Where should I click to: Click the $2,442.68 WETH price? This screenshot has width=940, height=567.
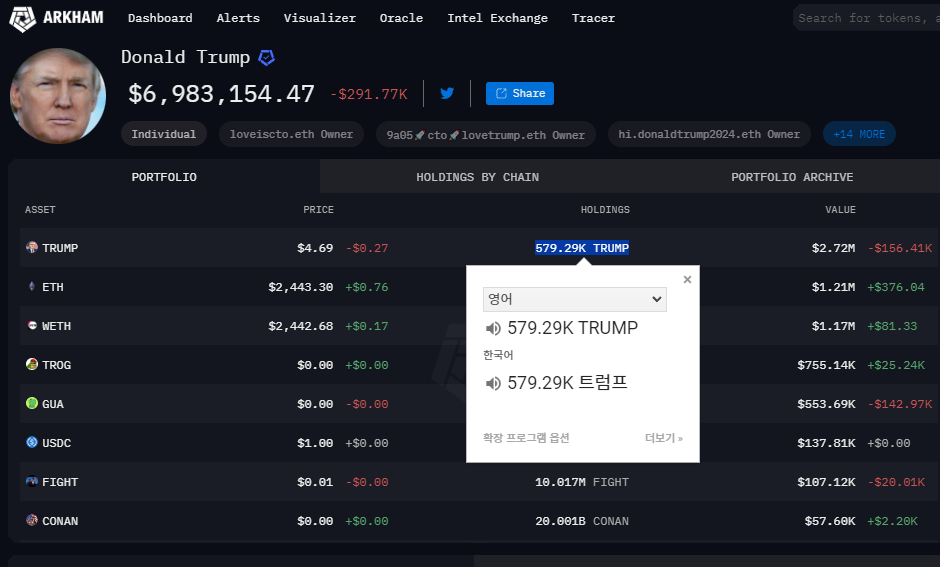(300, 326)
